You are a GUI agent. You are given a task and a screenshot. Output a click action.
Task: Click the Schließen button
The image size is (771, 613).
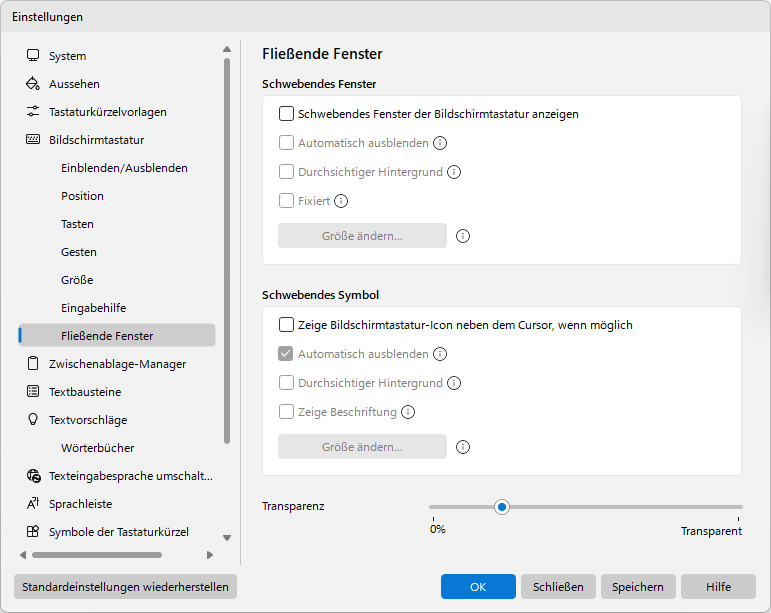[x=558, y=586]
